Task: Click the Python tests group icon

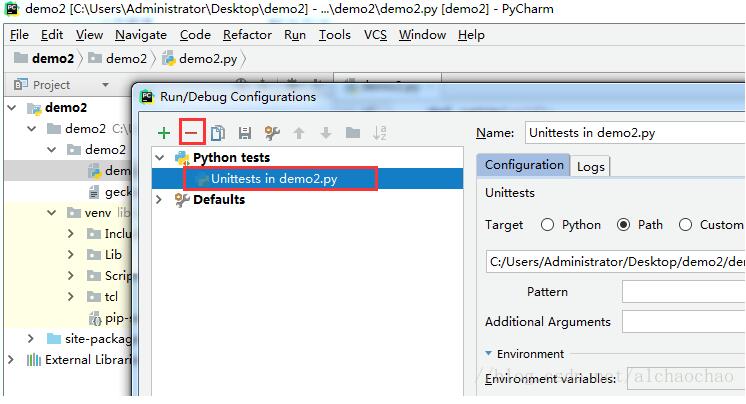Action: point(182,158)
